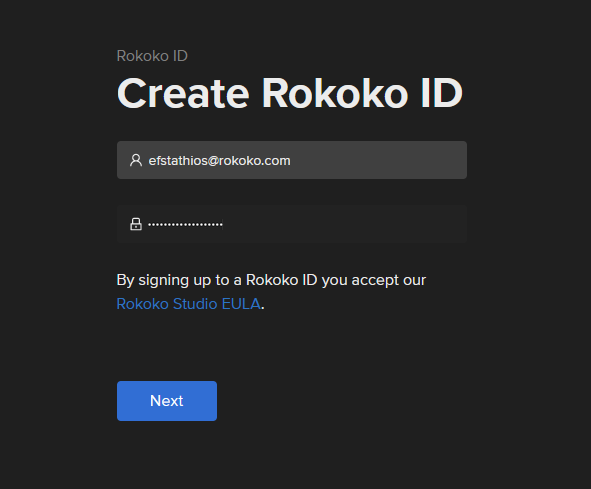Viewport: 591px width, 489px height.
Task: Focus the email field containing efstathios@rokoko.com
Action: coord(292,160)
